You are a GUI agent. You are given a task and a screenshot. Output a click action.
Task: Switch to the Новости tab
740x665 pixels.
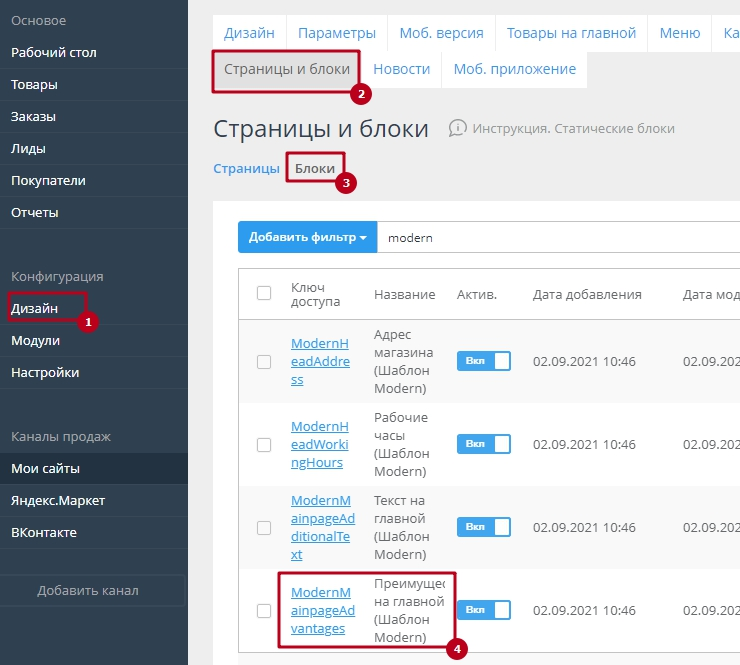[x=401, y=70]
